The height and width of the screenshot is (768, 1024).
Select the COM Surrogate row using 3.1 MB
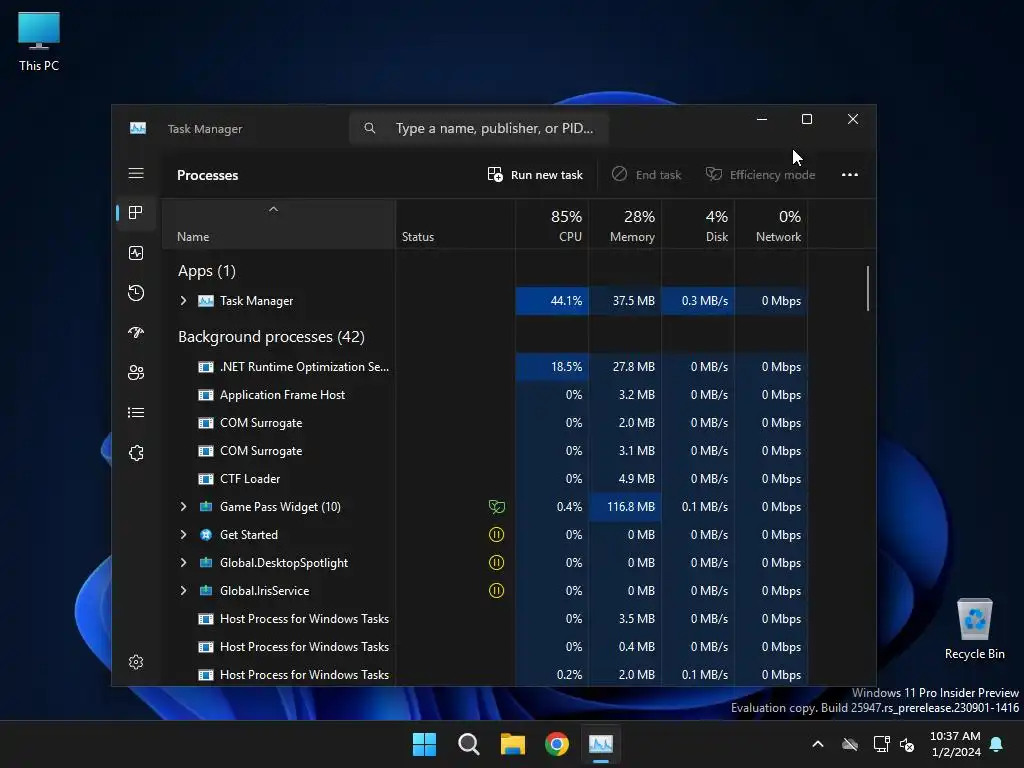(485, 451)
